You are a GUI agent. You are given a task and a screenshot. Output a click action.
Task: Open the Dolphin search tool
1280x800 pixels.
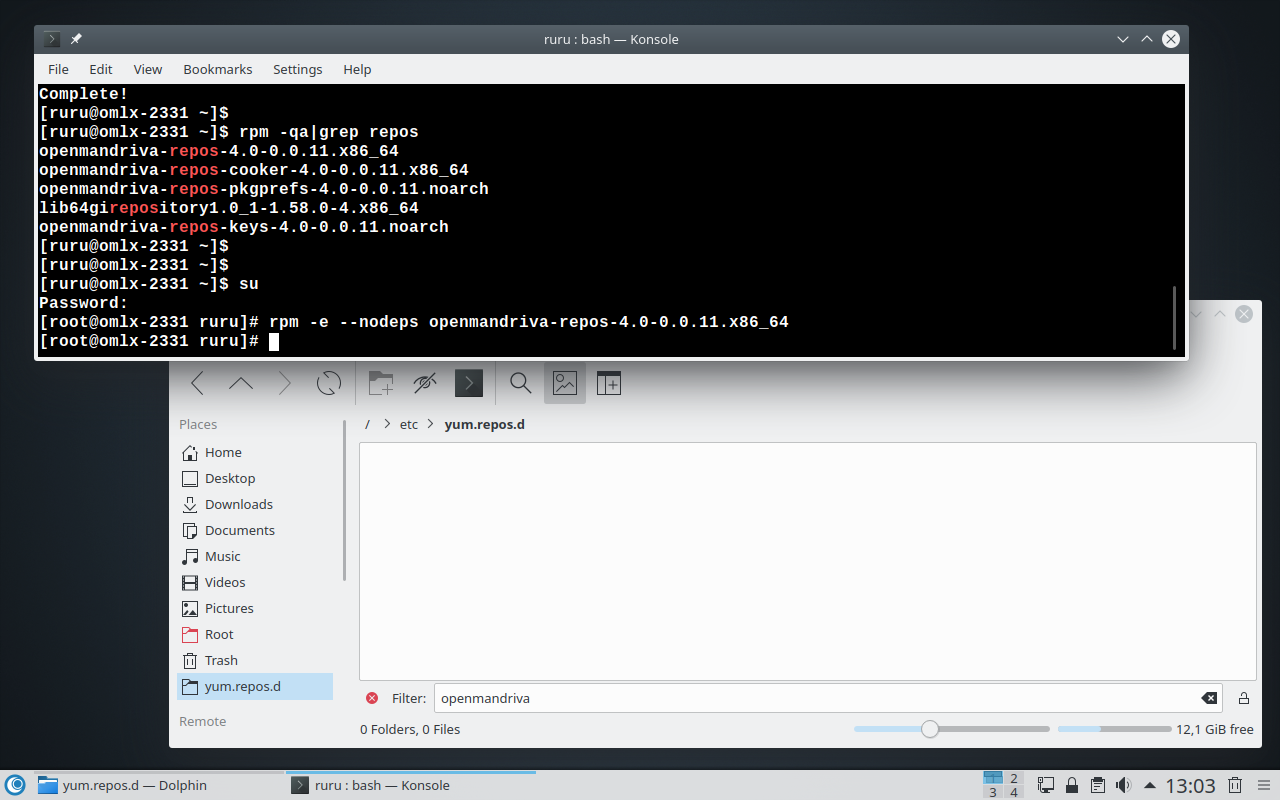520,383
